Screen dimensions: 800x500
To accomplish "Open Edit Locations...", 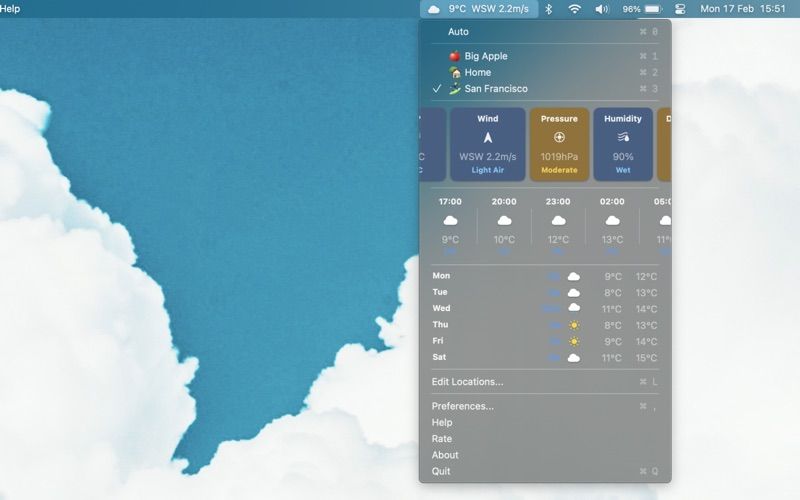I will tap(545, 382).
